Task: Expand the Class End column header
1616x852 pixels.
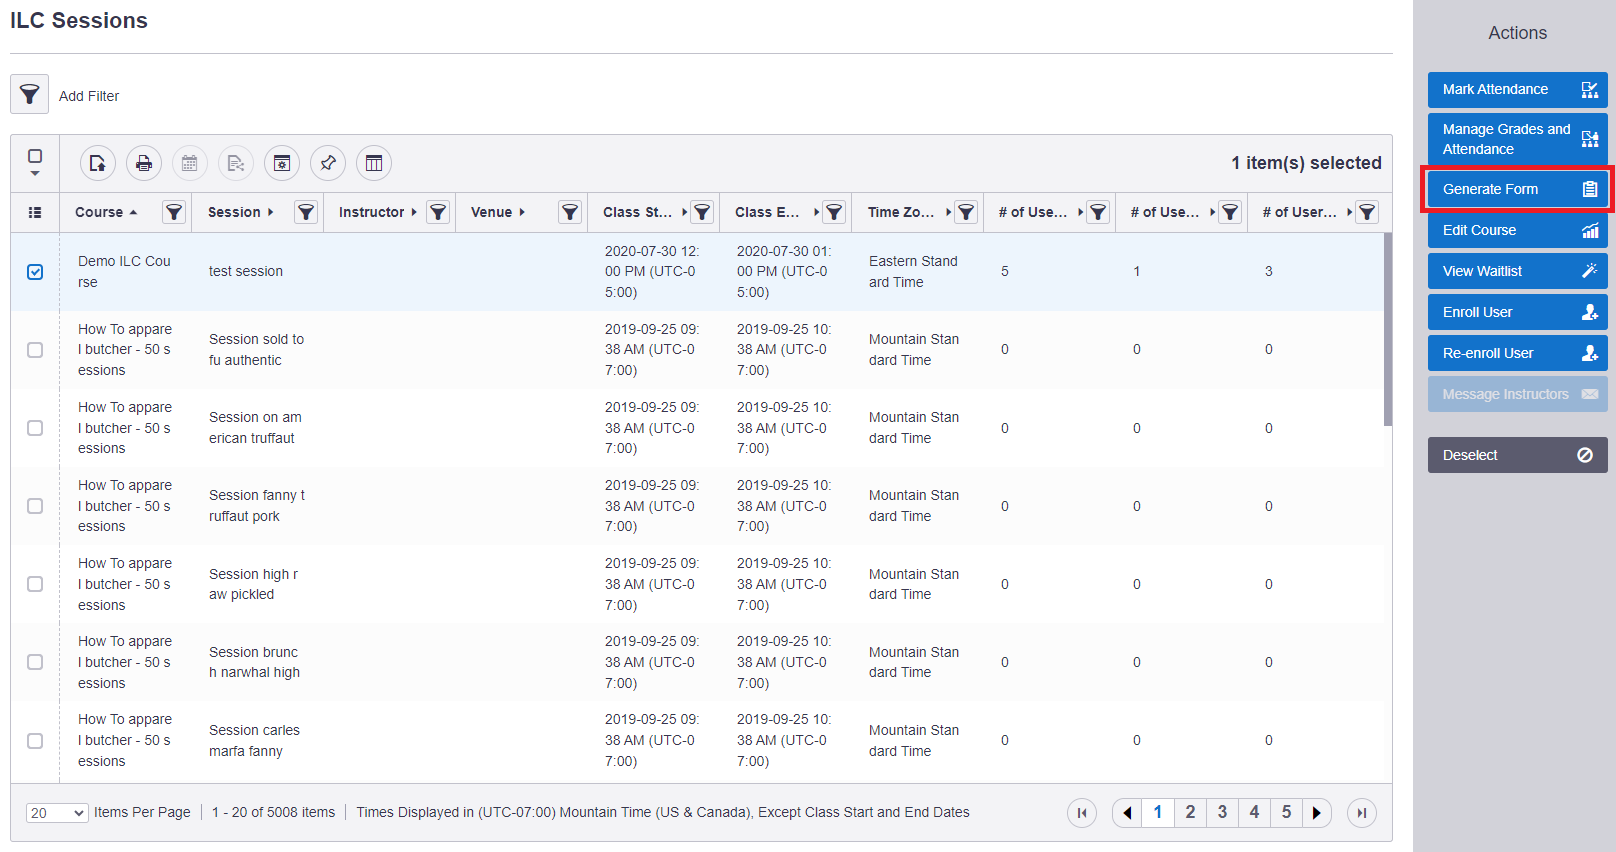Action: pyautogui.click(x=816, y=212)
